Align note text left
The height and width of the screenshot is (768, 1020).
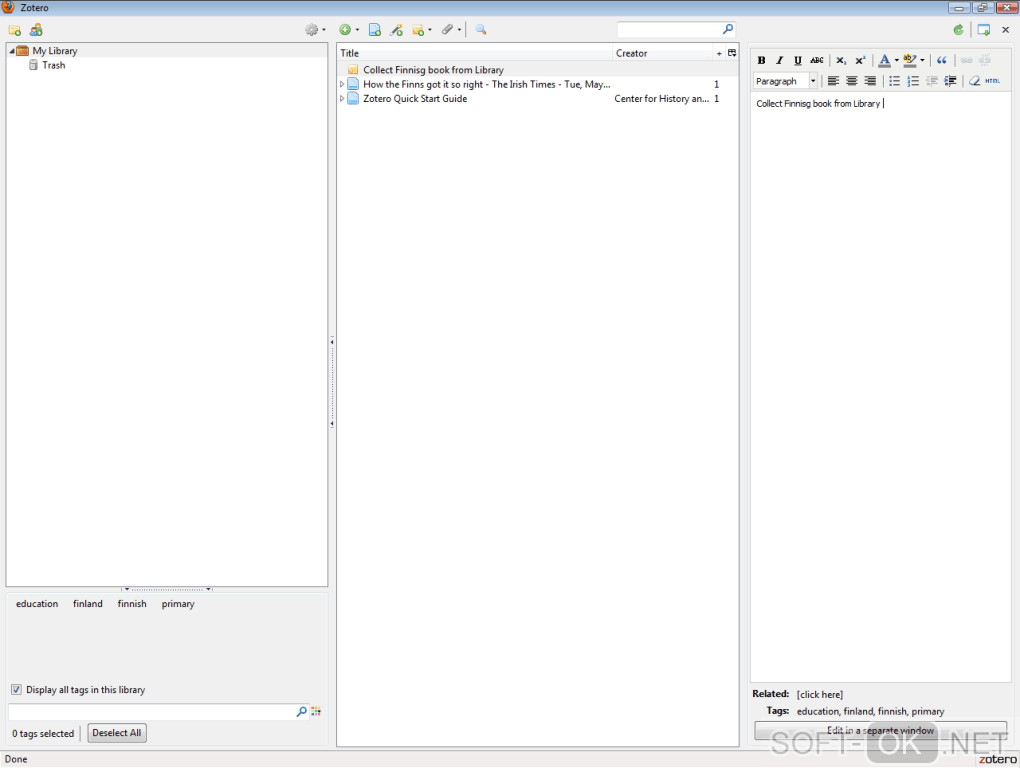(x=833, y=81)
